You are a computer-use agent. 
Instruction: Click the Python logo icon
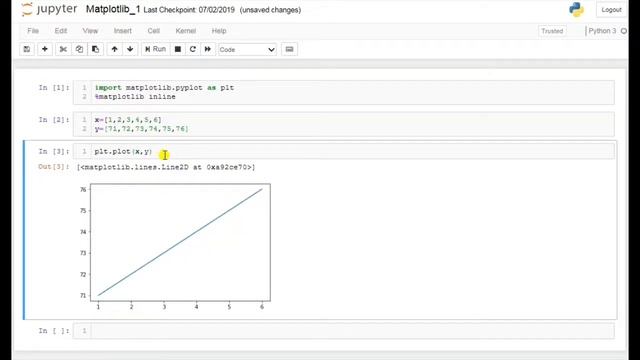(x=576, y=9)
